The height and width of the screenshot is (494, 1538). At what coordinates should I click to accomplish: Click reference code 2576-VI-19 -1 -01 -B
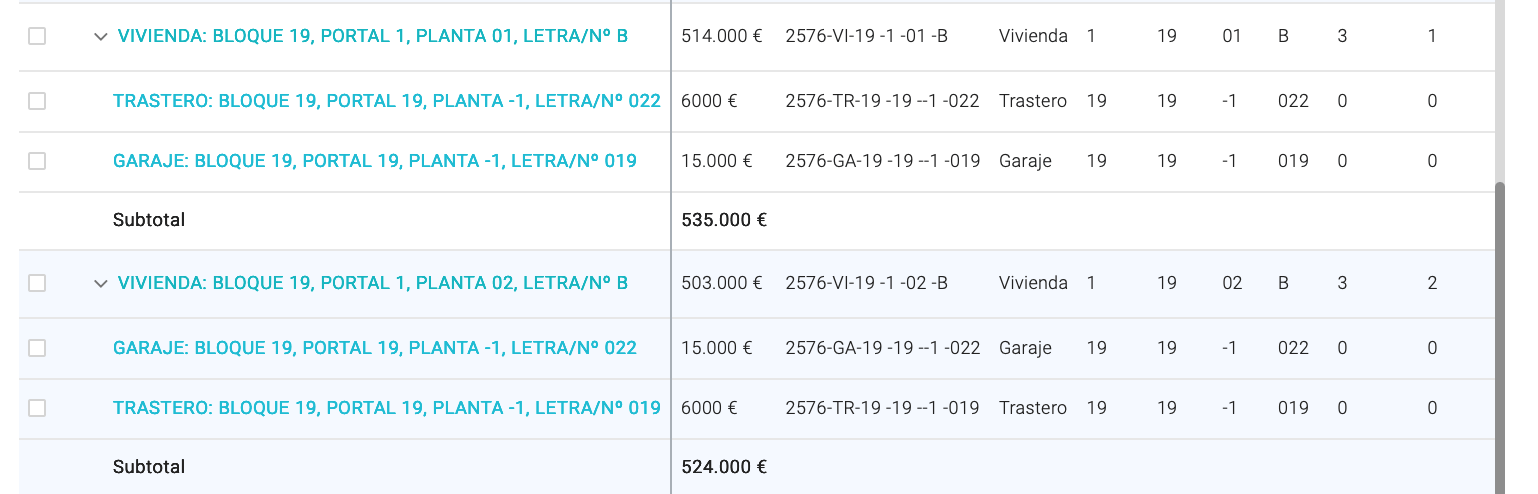pos(867,36)
